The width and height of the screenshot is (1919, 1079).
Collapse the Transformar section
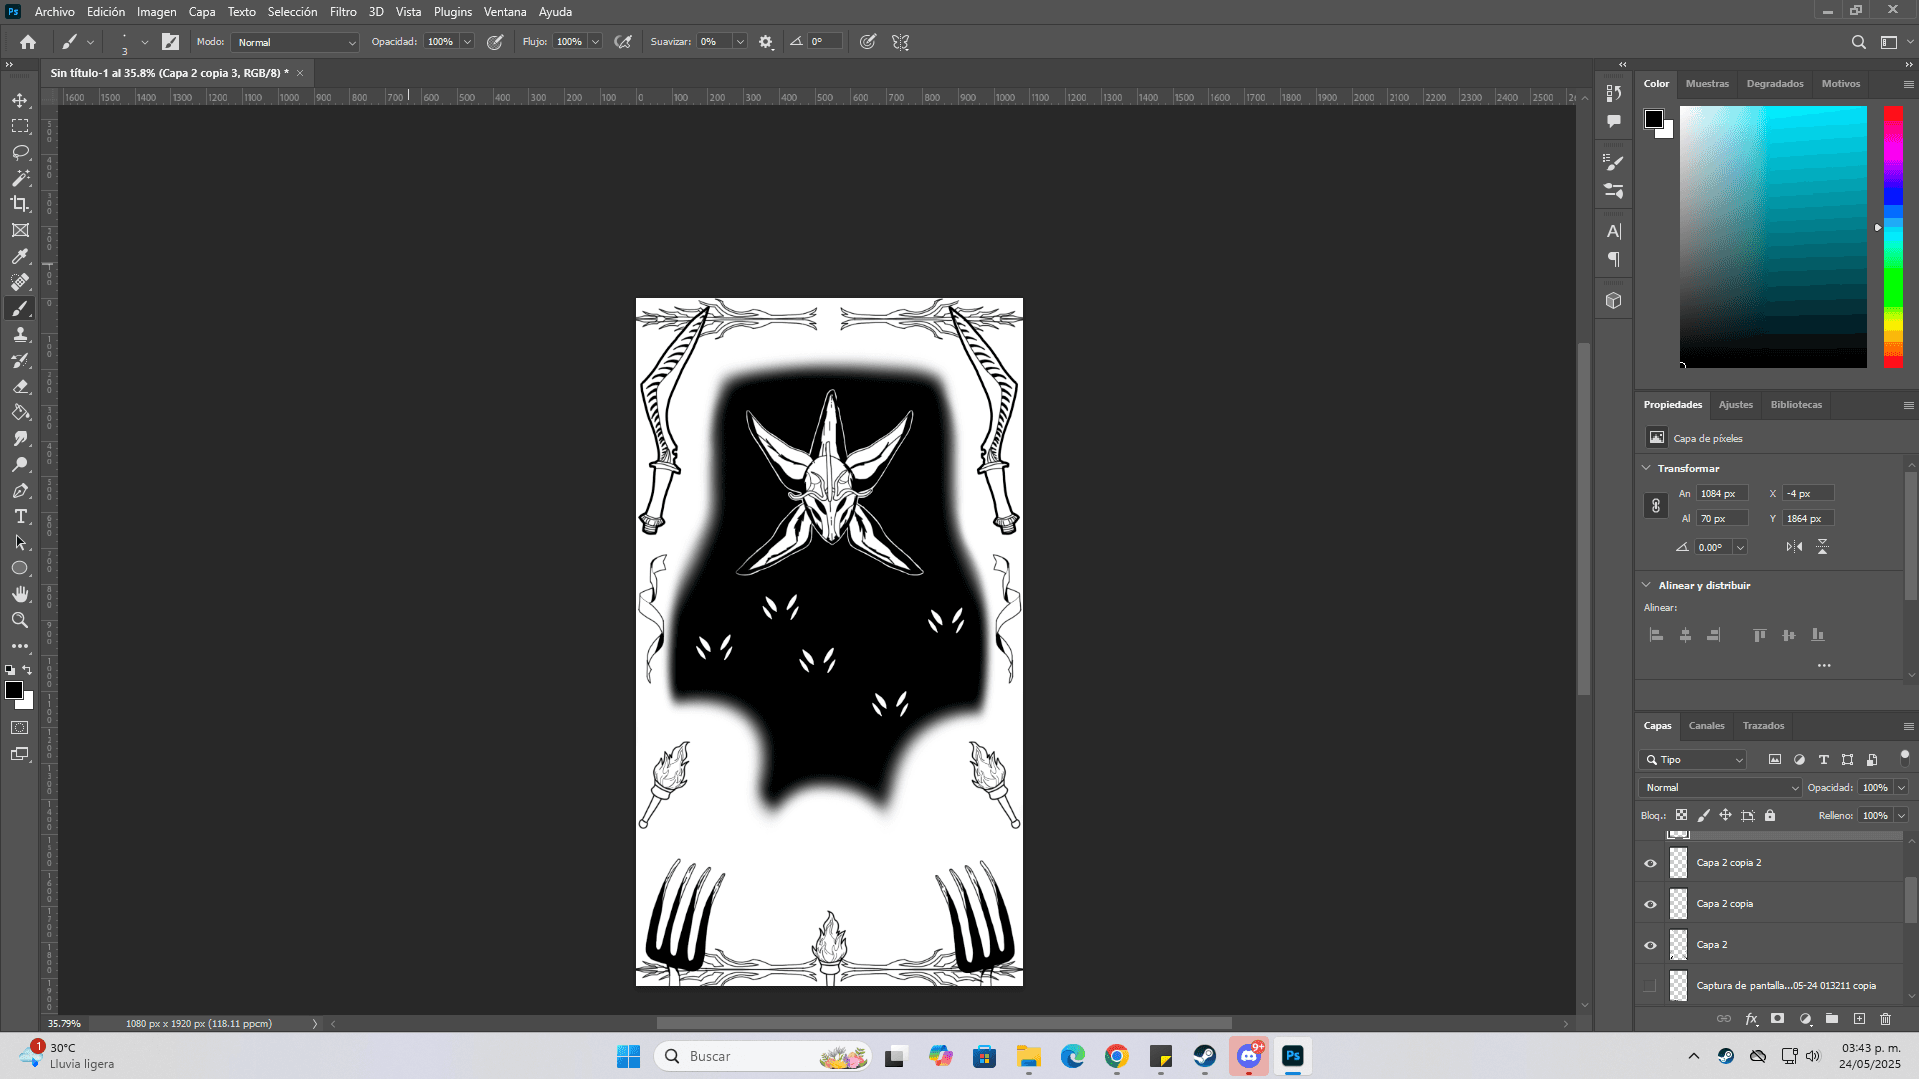(x=1647, y=468)
